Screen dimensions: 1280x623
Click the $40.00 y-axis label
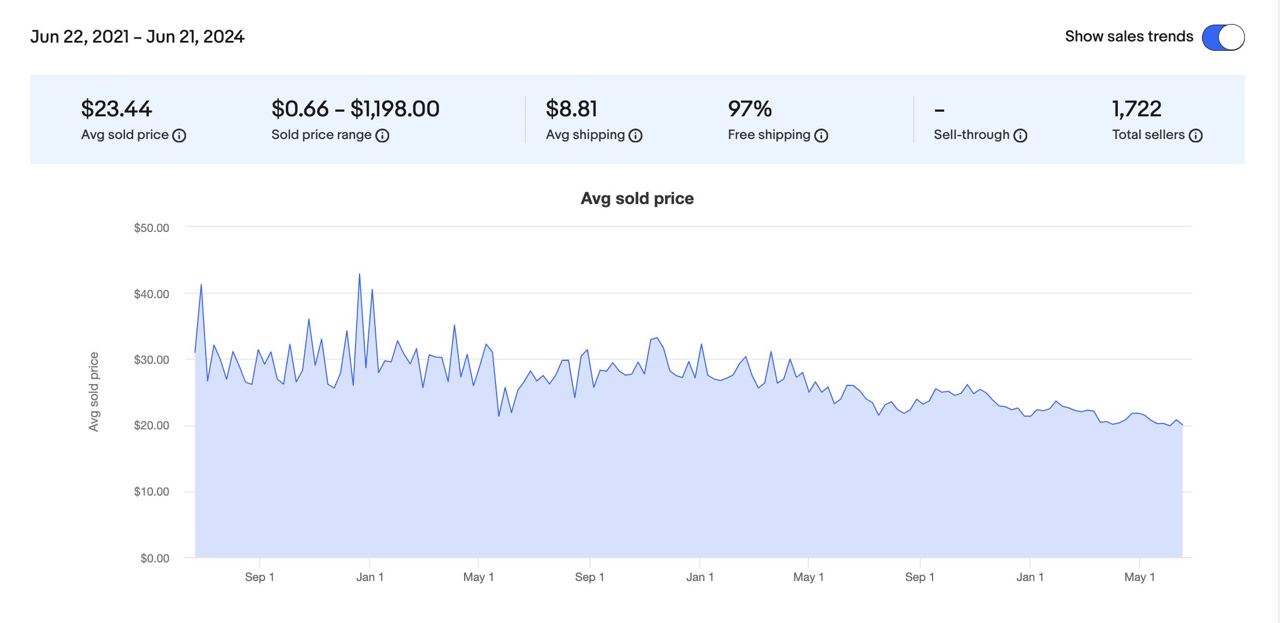[151, 294]
